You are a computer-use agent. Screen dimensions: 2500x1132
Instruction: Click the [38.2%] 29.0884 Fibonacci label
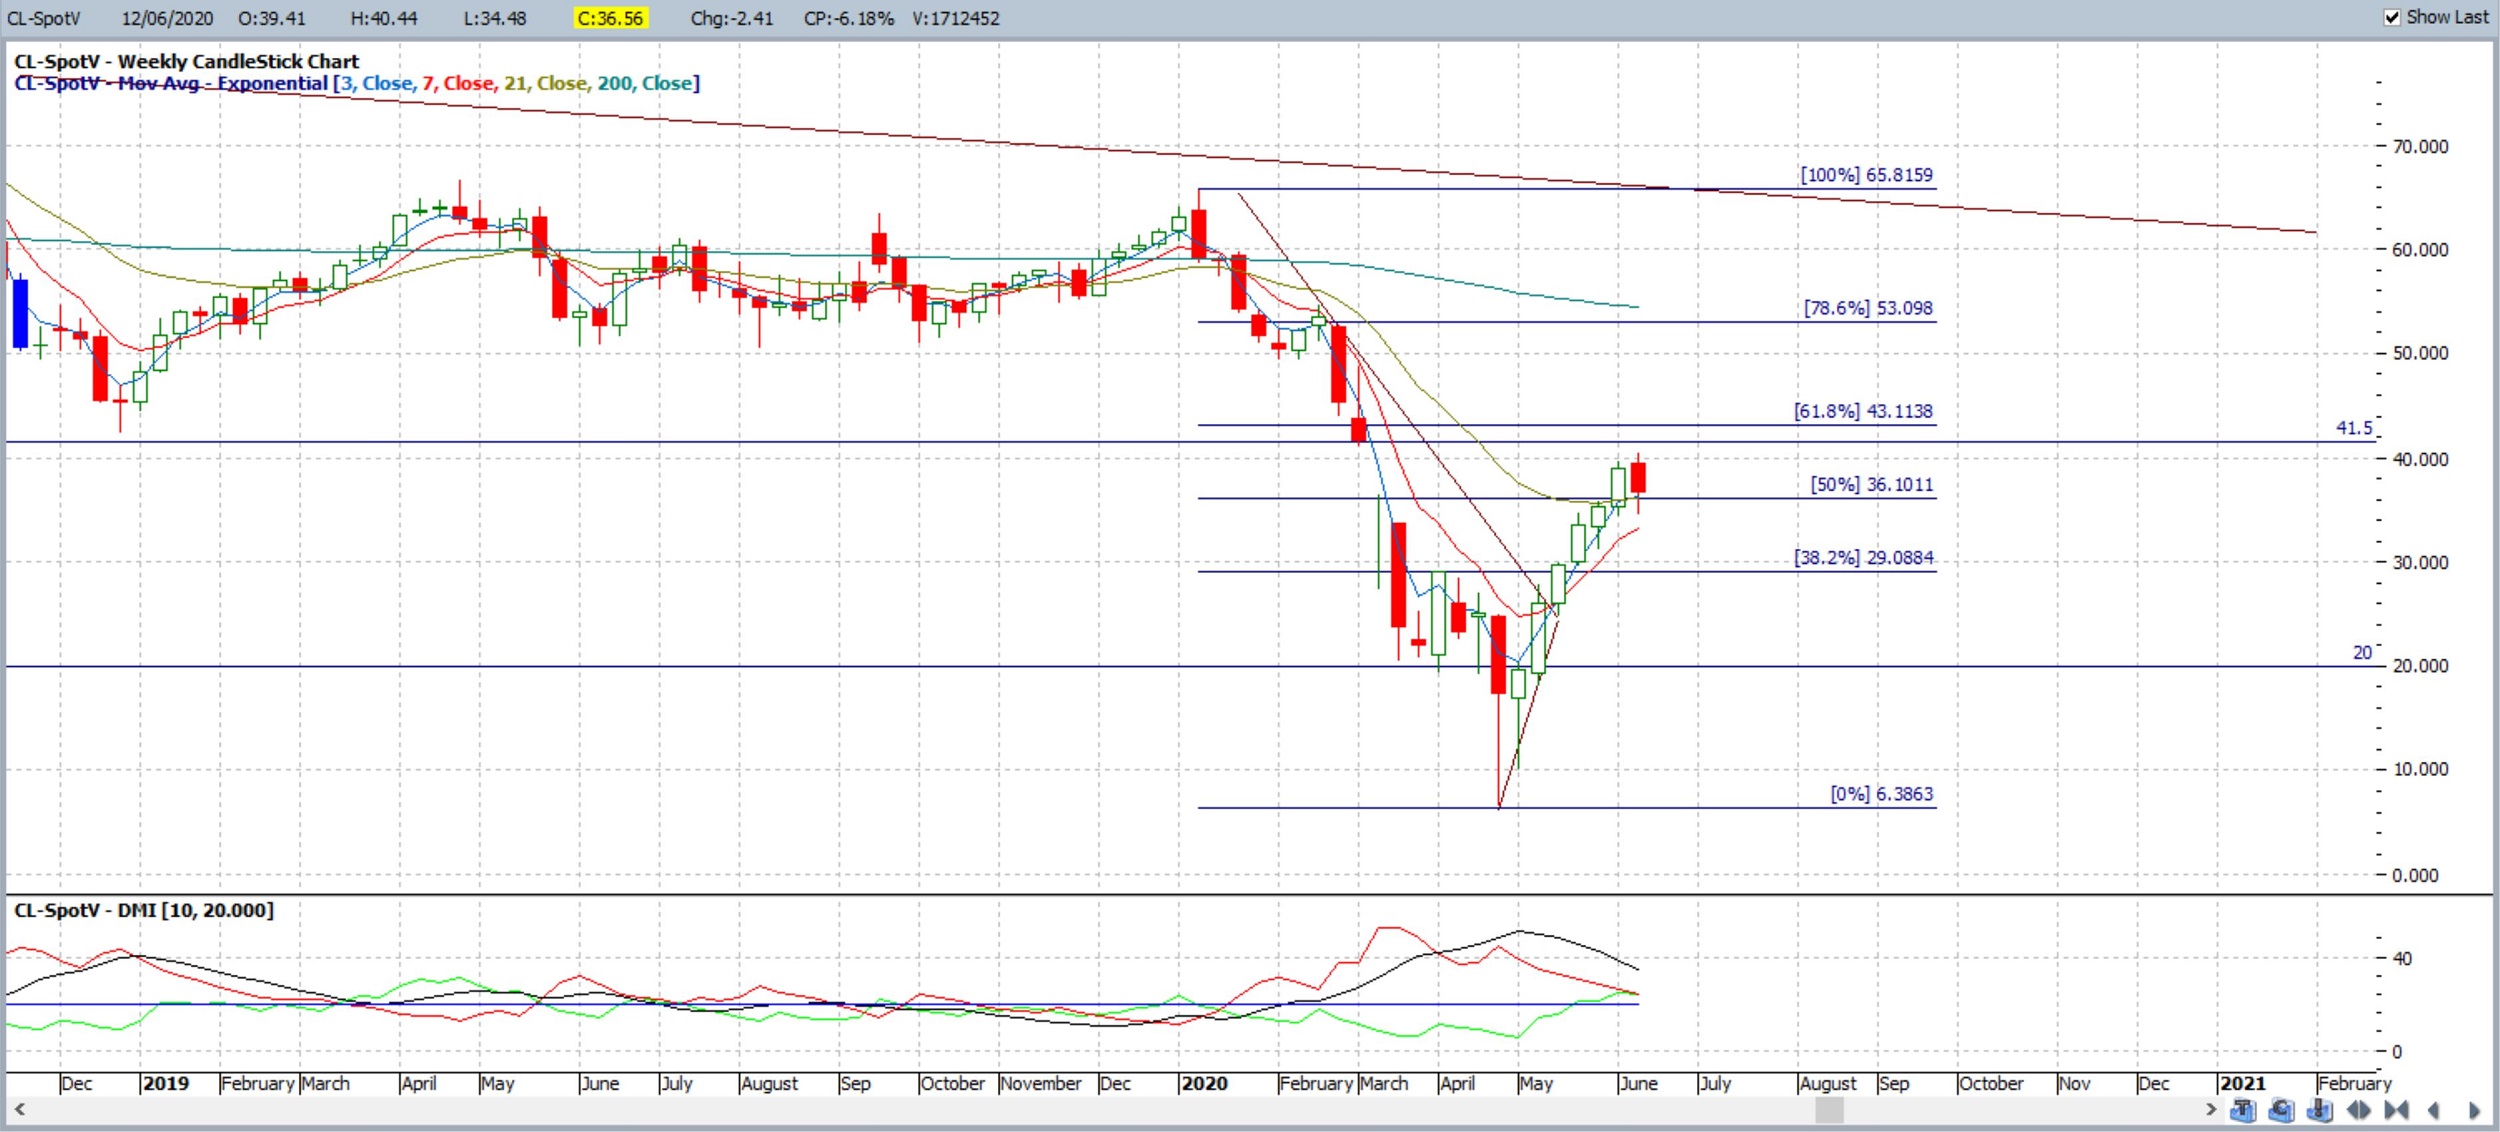click(1864, 557)
